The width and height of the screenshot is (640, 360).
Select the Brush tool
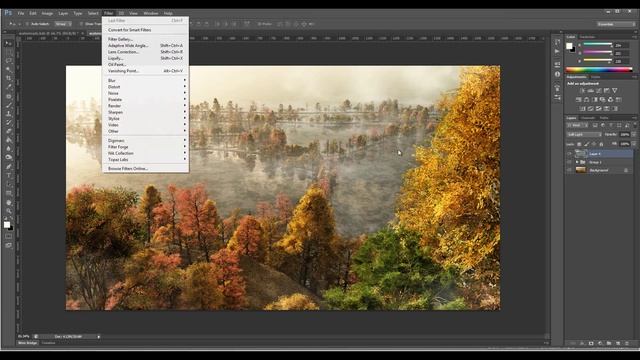[x=9, y=105]
